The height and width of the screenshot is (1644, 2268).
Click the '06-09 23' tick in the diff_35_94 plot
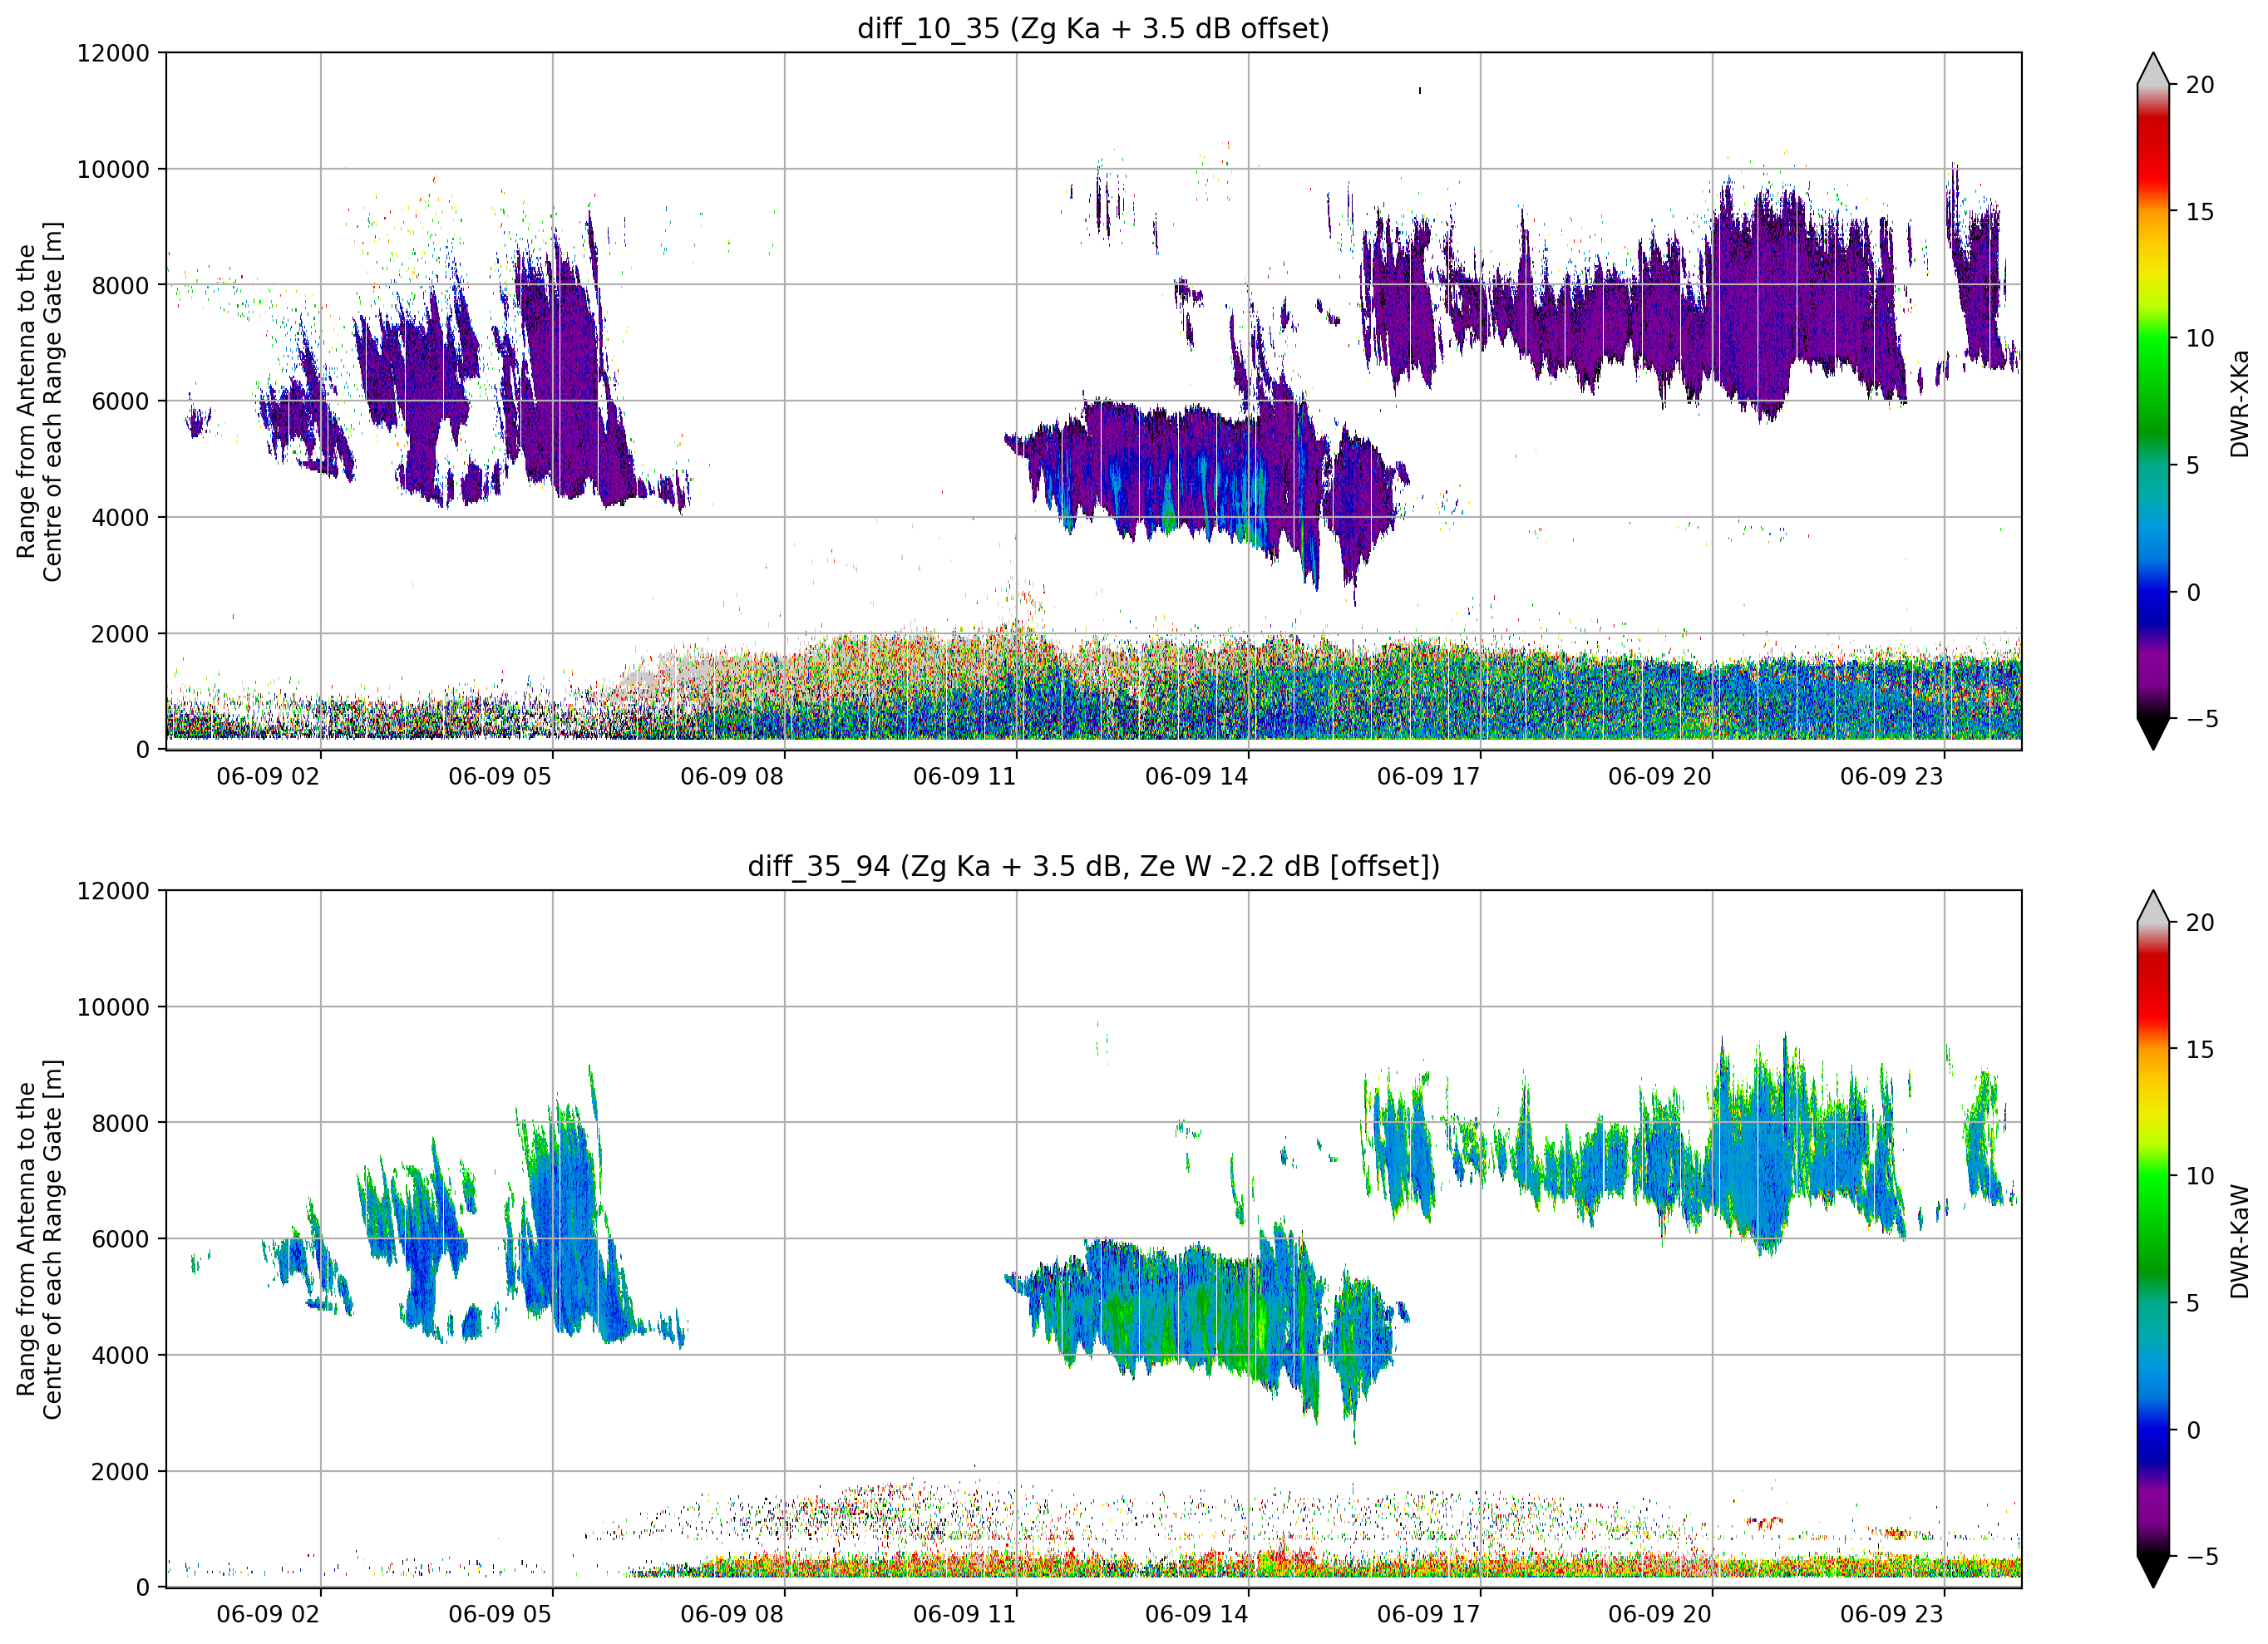1892,1615
